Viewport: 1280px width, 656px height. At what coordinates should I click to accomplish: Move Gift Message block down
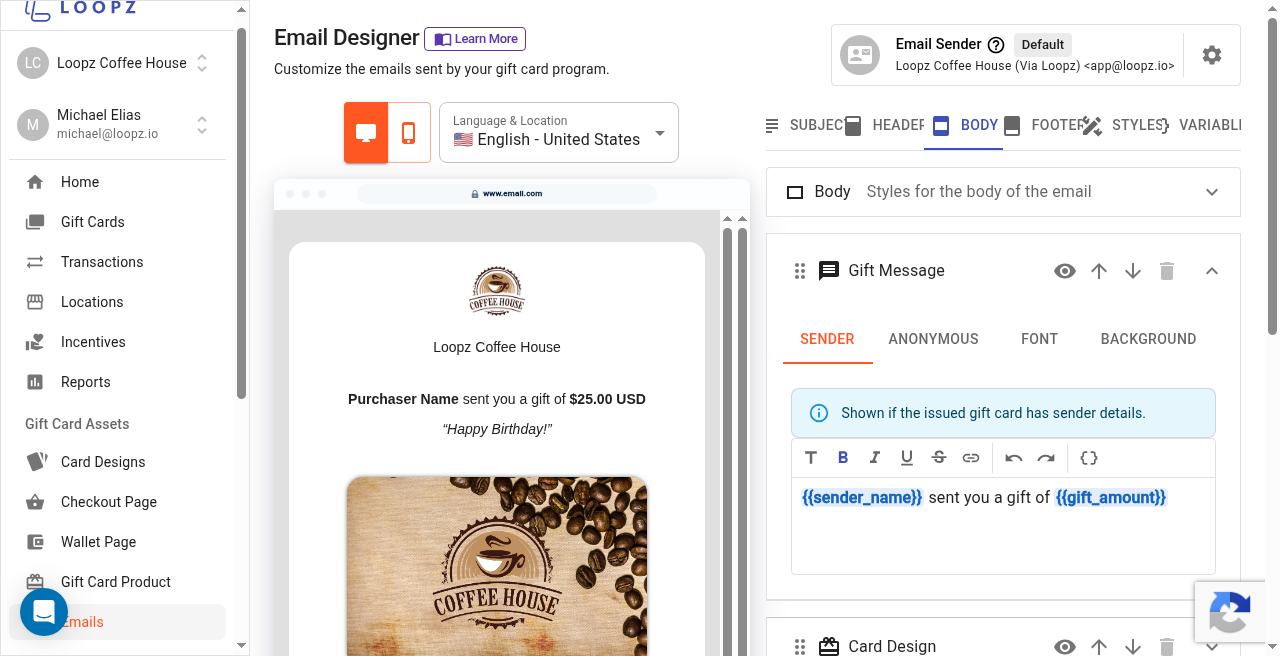(x=1133, y=271)
